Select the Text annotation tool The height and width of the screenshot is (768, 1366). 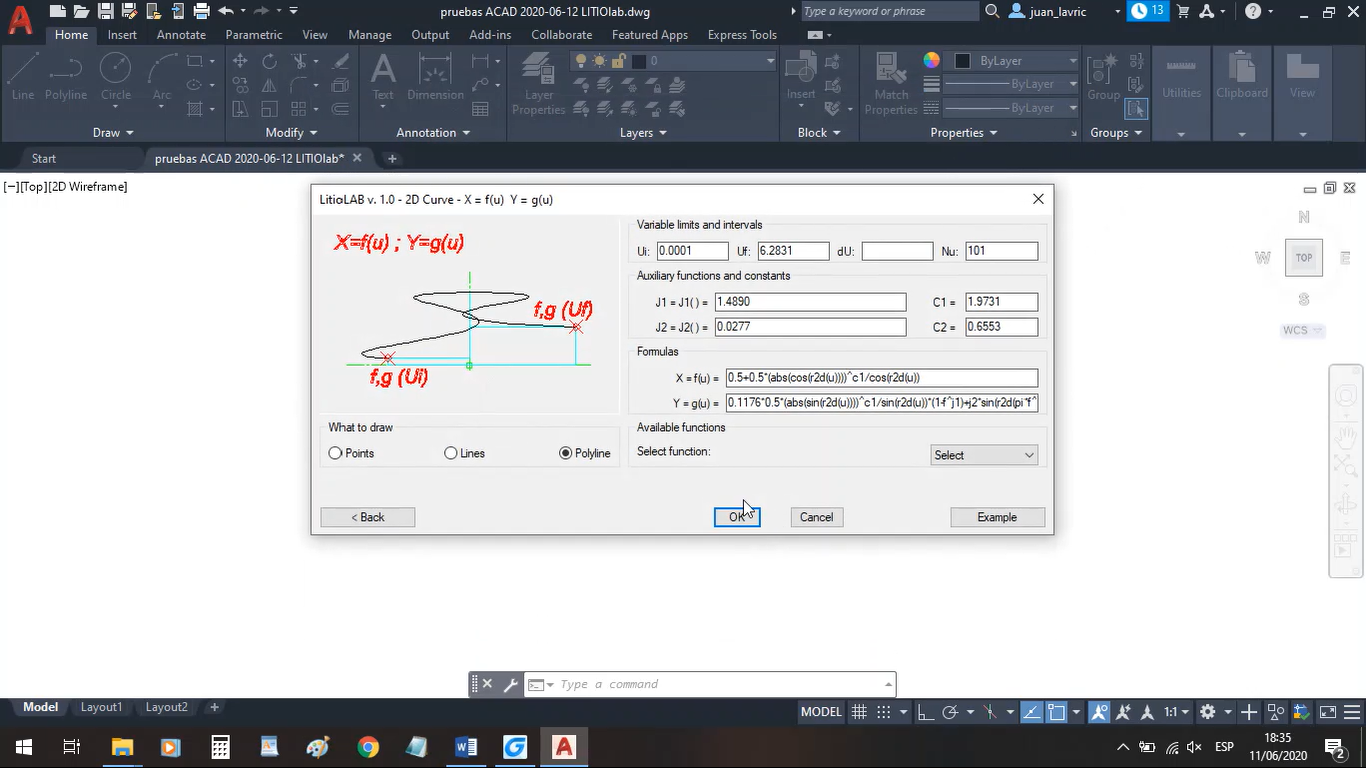(383, 77)
